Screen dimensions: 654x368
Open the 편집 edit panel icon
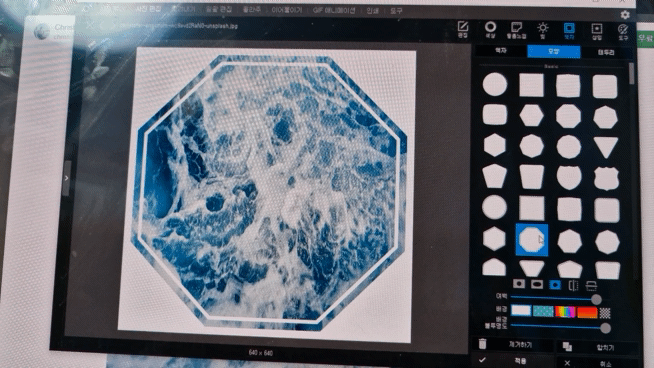click(x=463, y=29)
